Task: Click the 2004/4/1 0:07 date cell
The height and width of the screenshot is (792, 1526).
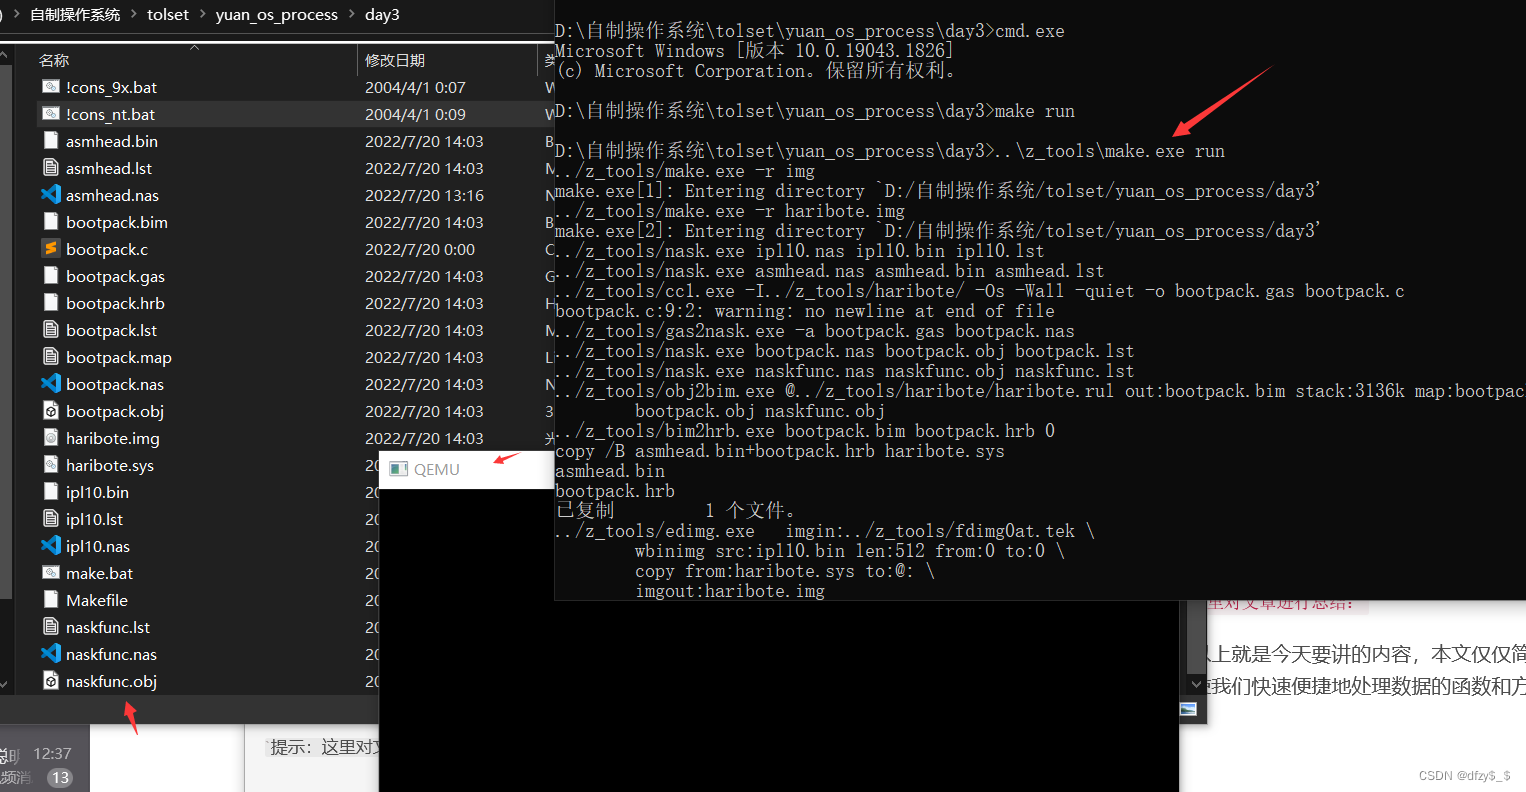Action: coord(415,87)
